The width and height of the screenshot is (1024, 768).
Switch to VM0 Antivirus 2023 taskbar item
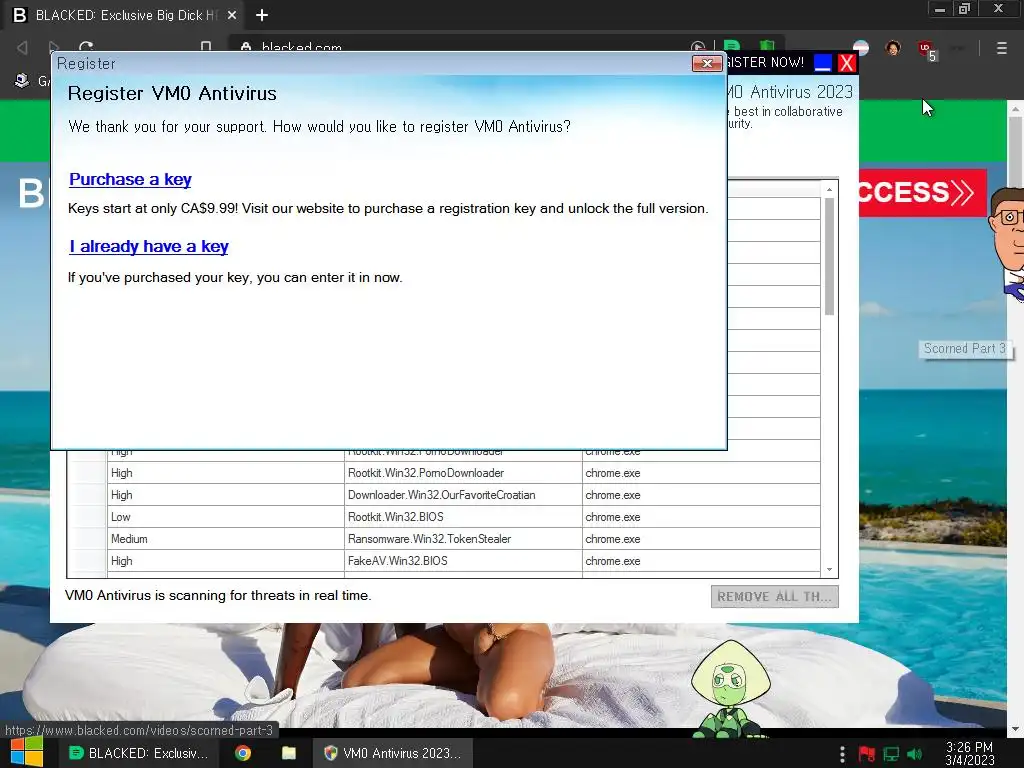[392, 753]
